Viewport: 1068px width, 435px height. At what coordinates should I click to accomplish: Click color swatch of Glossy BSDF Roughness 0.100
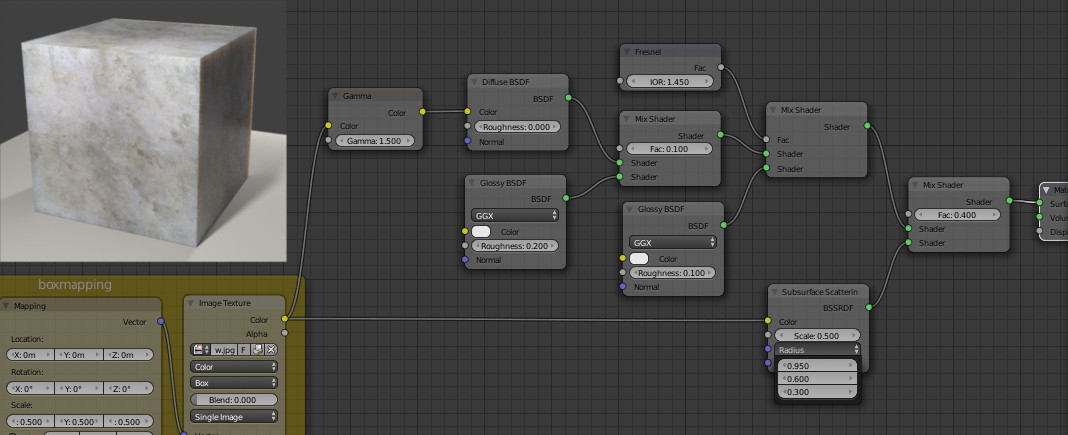[x=639, y=259]
